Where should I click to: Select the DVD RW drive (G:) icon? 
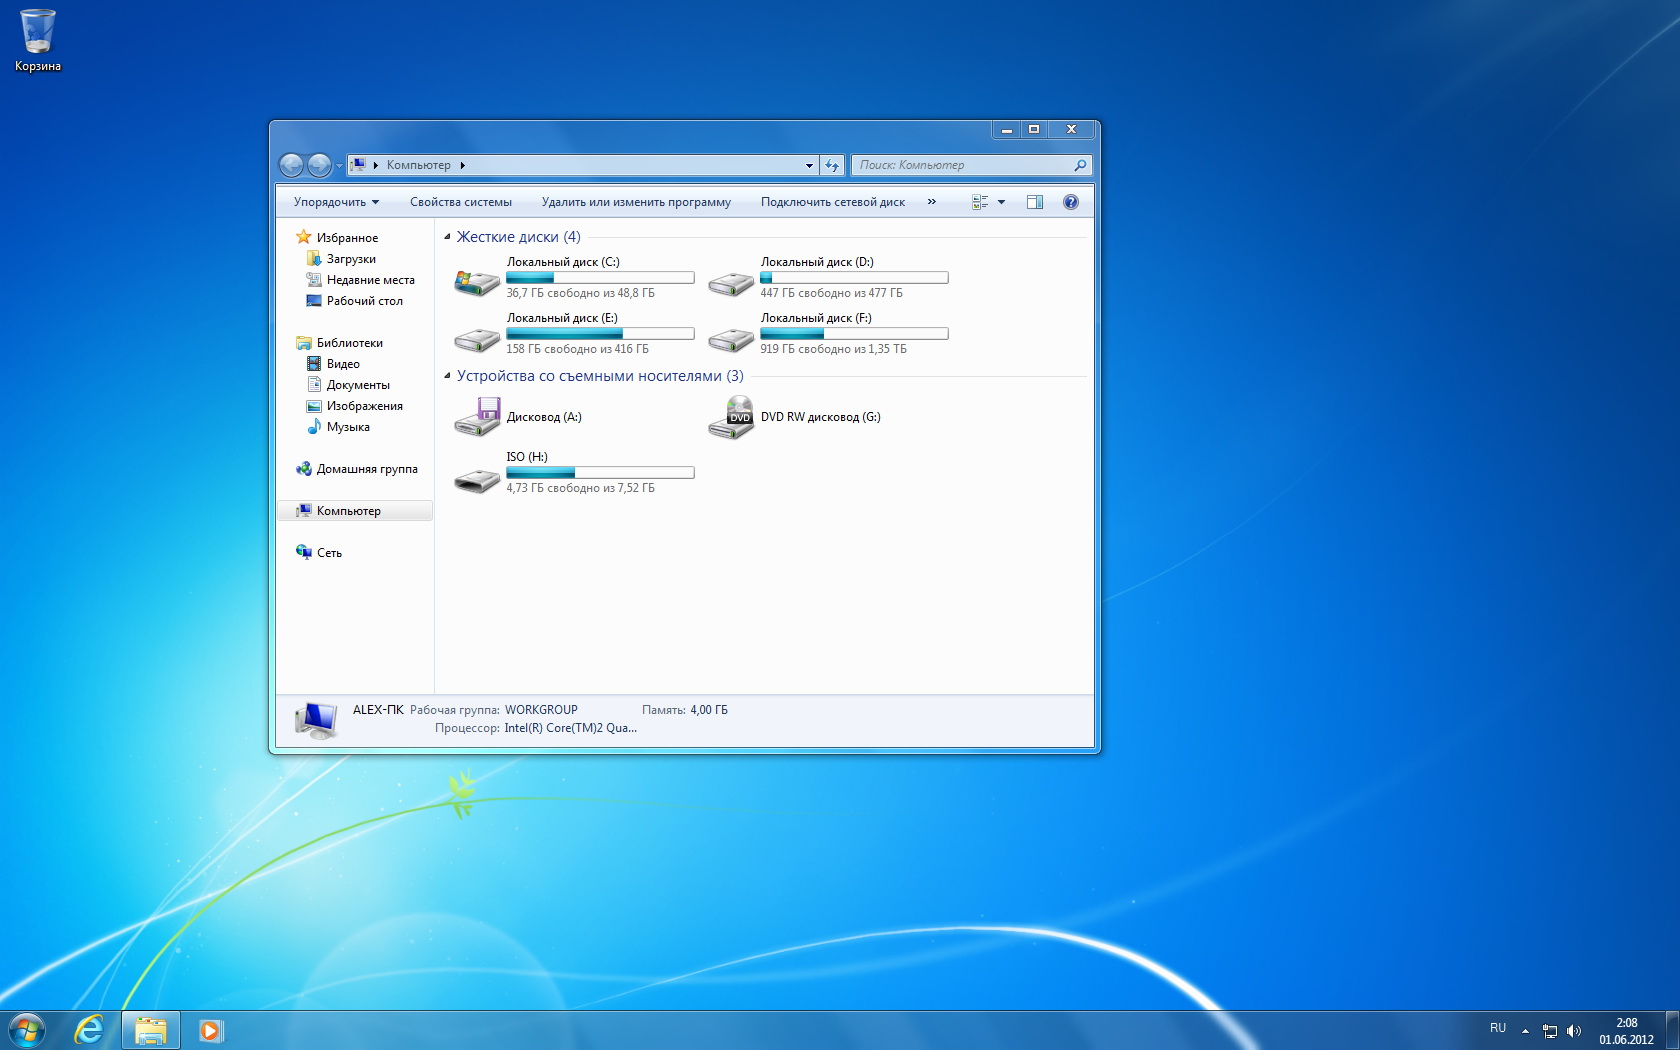pos(731,417)
